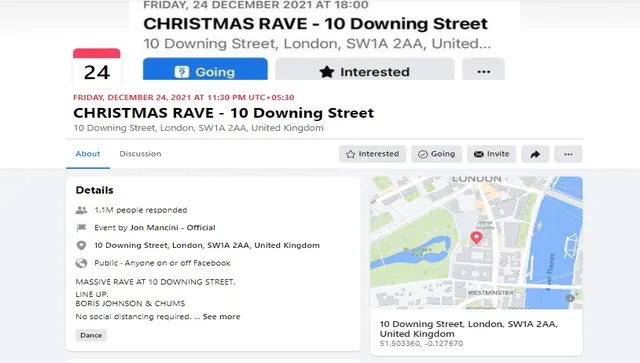640x363 pixels.
Task: Expand description with See more
Action: pos(221,316)
